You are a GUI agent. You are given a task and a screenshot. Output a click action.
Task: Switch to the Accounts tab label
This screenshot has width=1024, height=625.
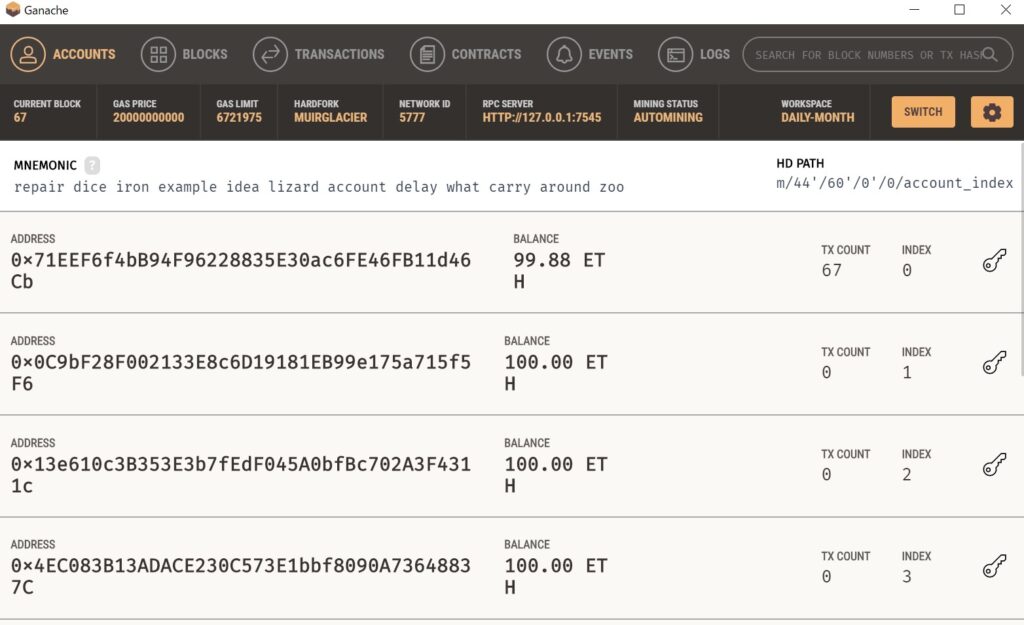point(84,54)
